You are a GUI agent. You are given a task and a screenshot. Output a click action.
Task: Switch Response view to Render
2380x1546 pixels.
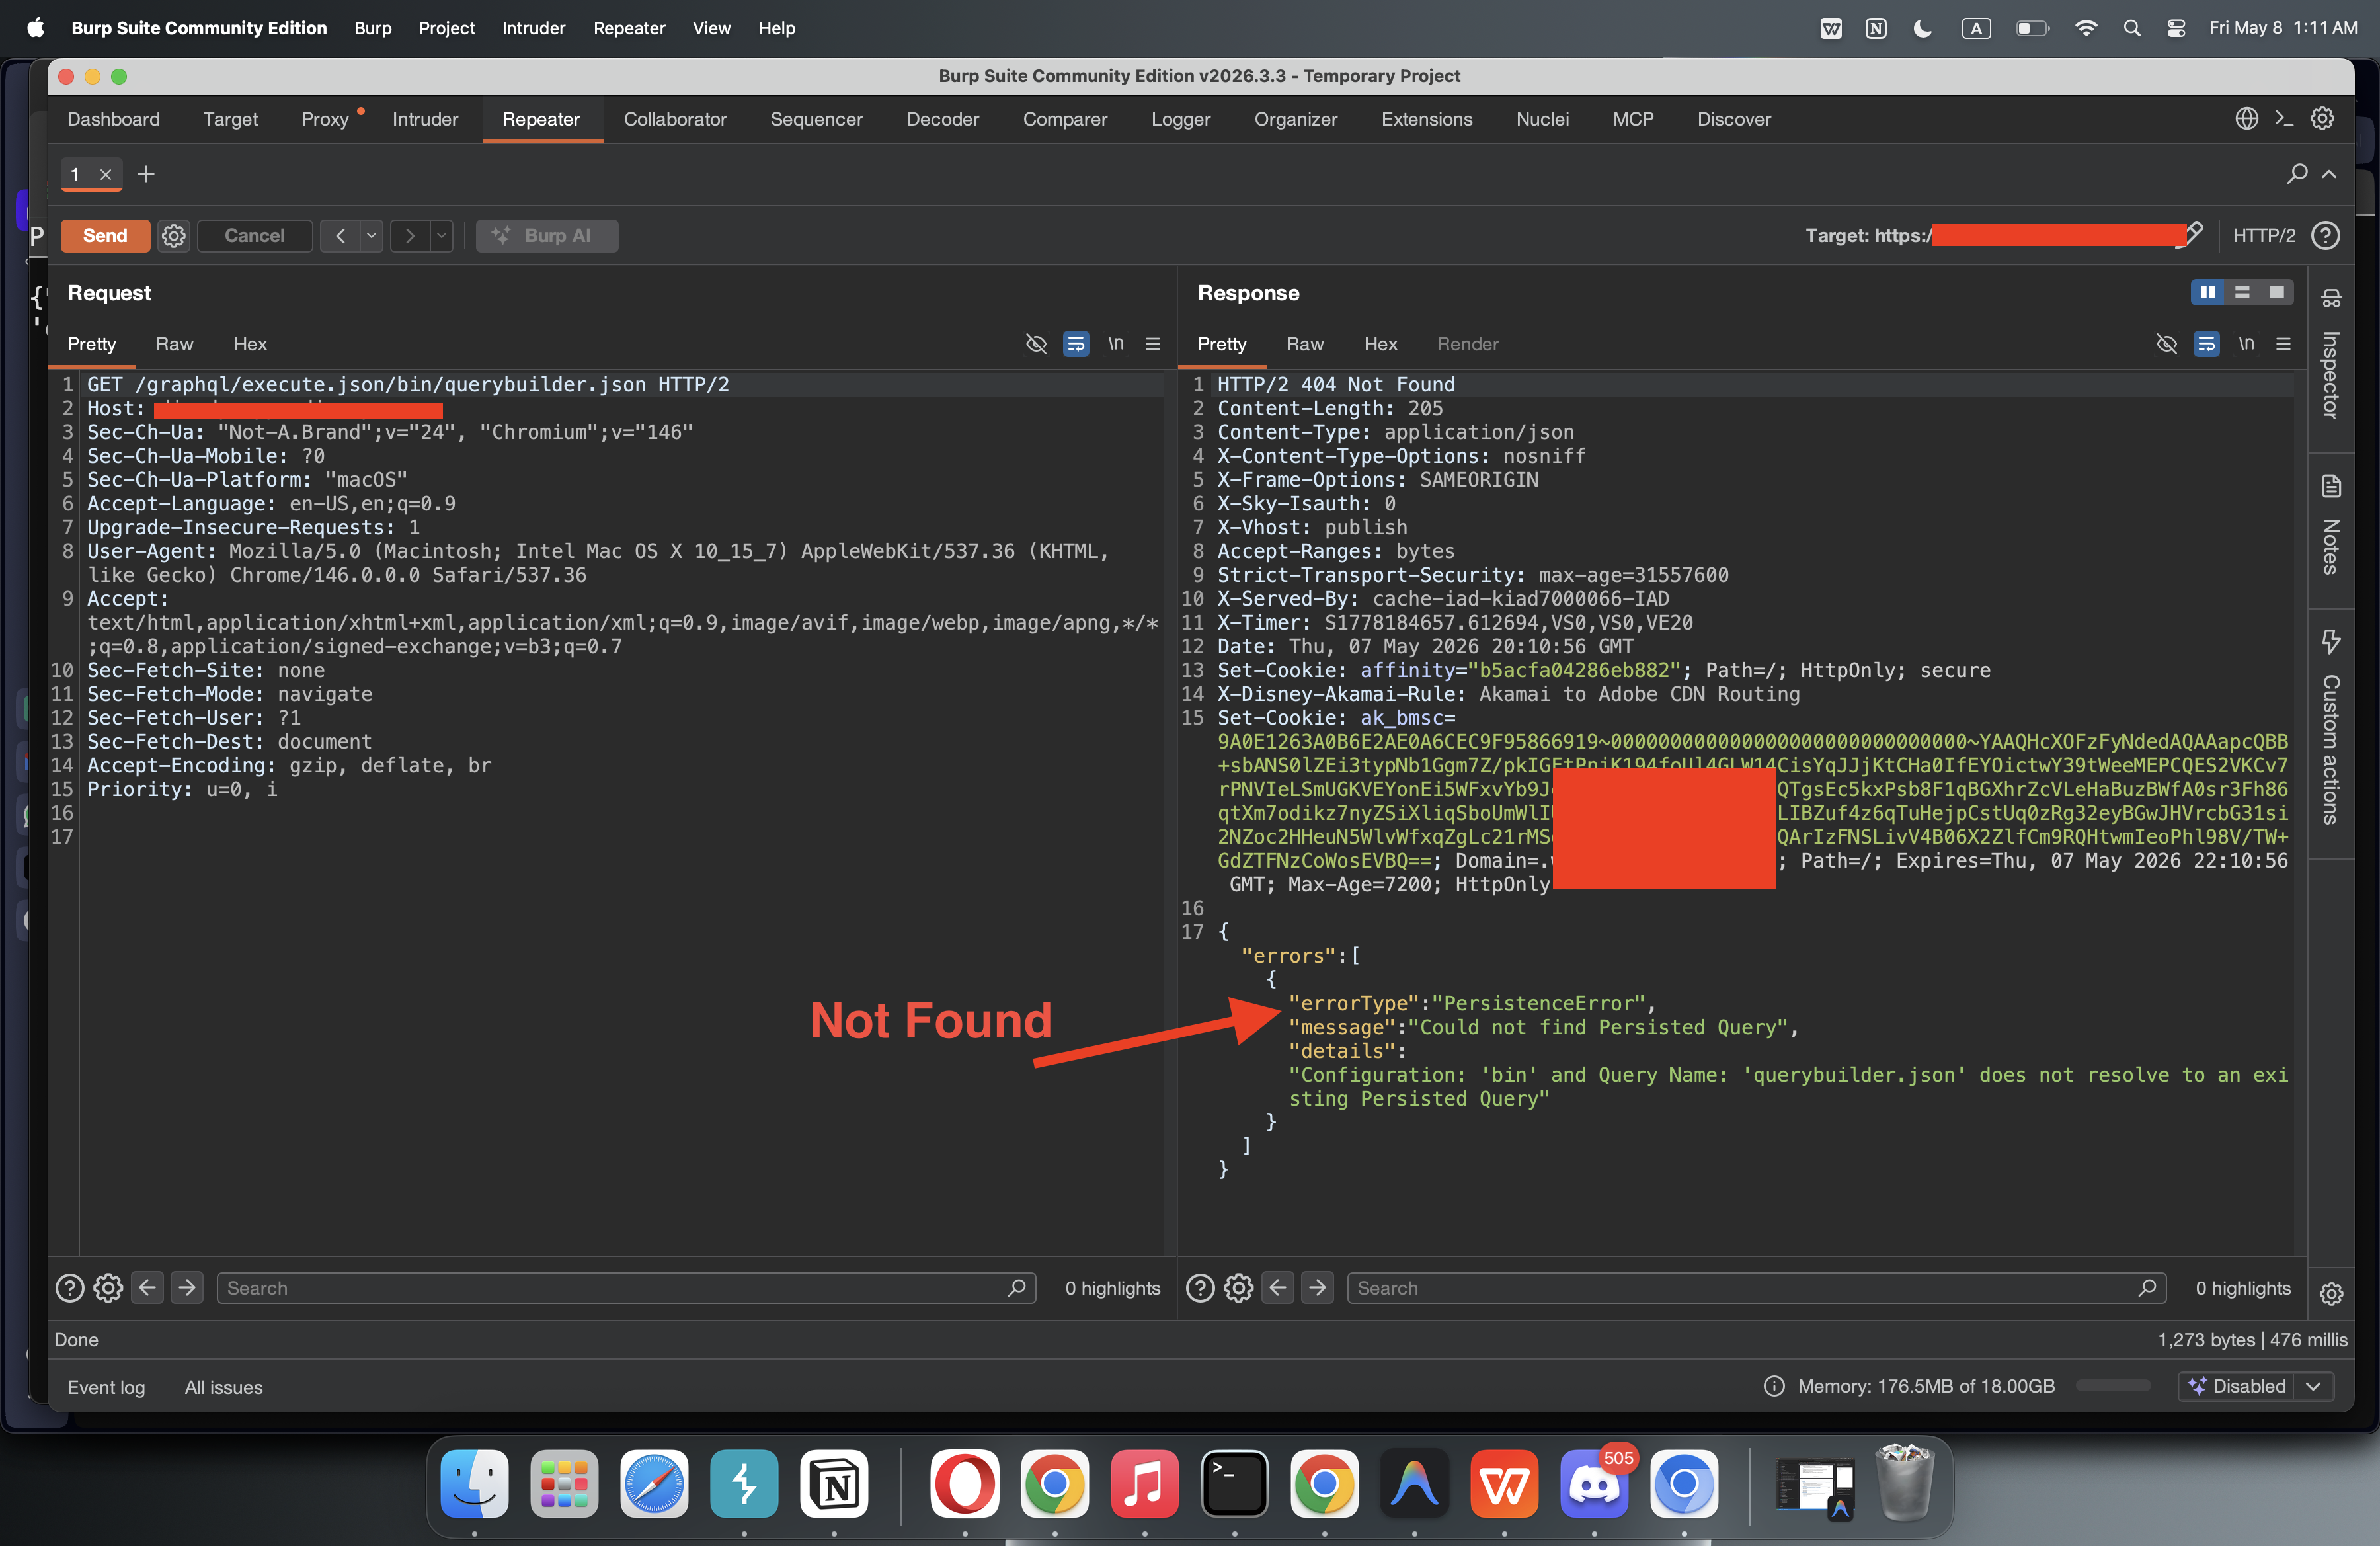tap(1467, 344)
